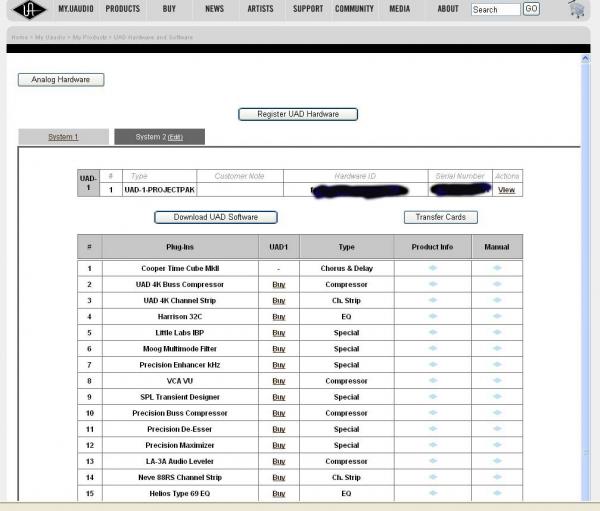The image size is (600, 511).
Task: Click Product Info icon for SPL Transient Designer
Action: pyautogui.click(x=433, y=397)
